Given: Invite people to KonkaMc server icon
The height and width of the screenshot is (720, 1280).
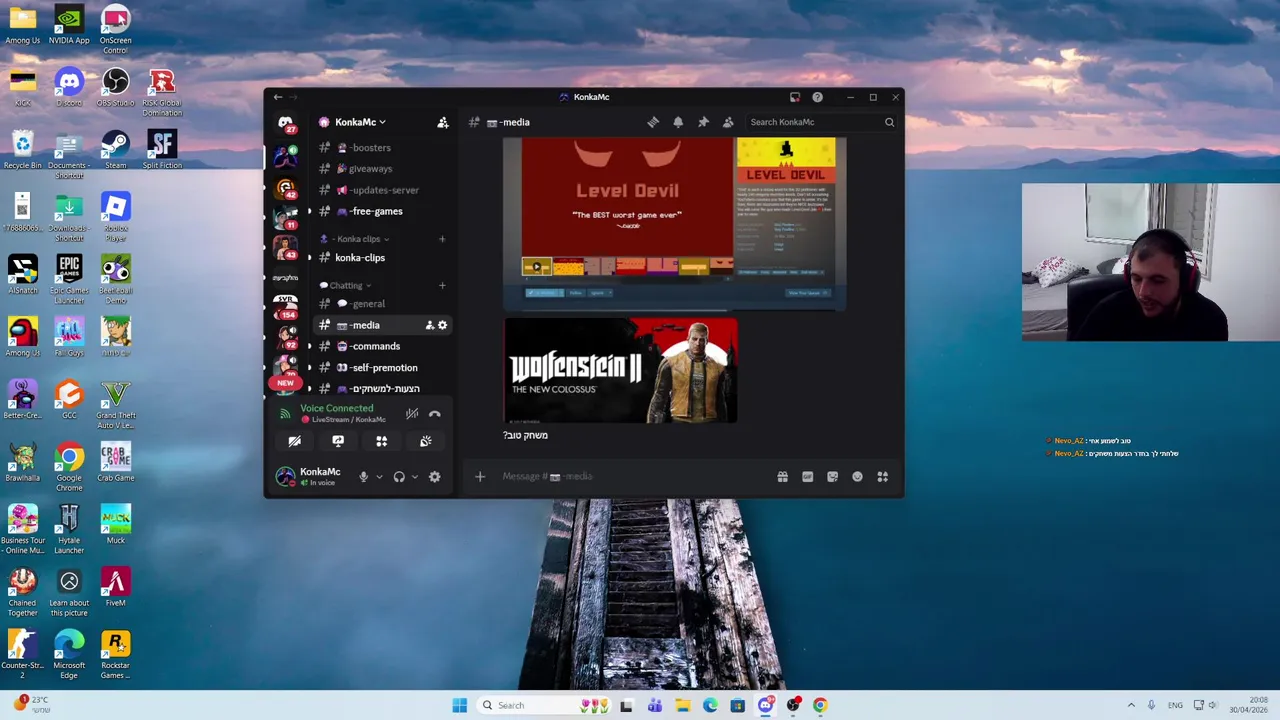Looking at the screenshot, I should point(443,122).
